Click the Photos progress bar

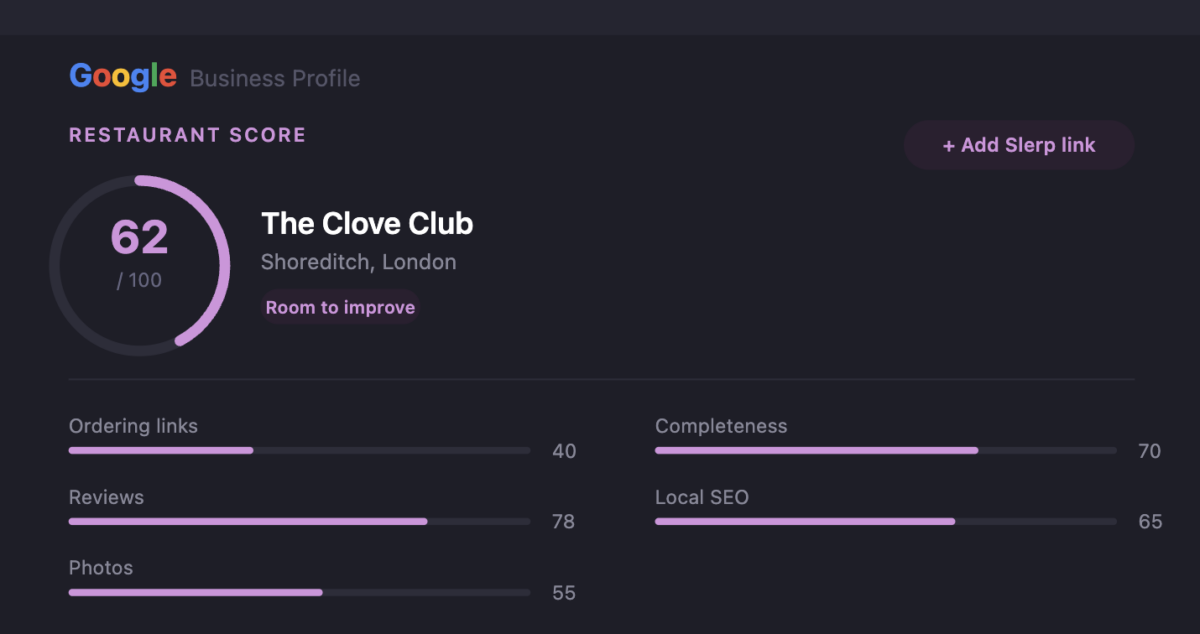click(x=298, y=592)
